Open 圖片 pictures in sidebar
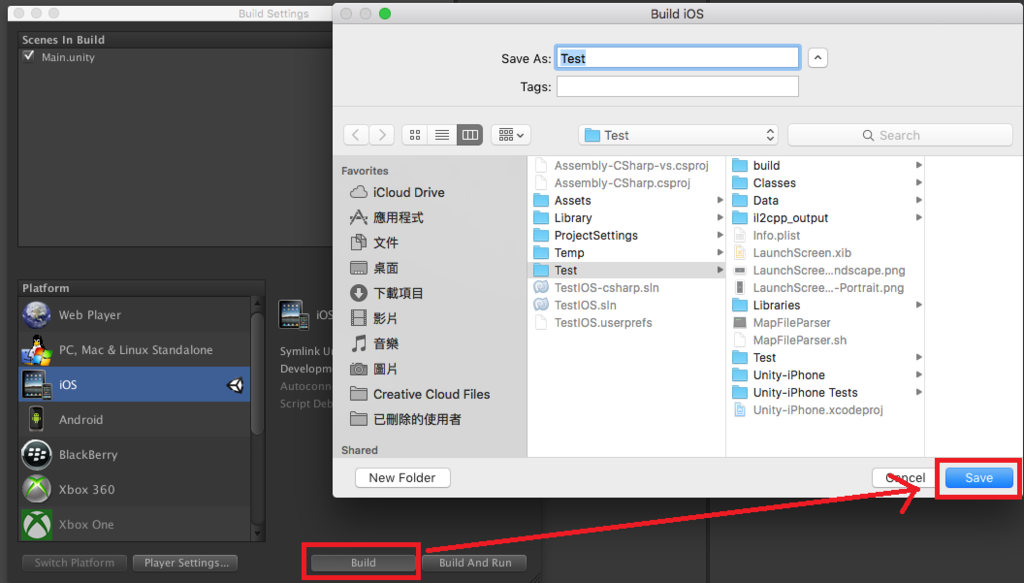1024x583 pixels. (x=374, y=369)
